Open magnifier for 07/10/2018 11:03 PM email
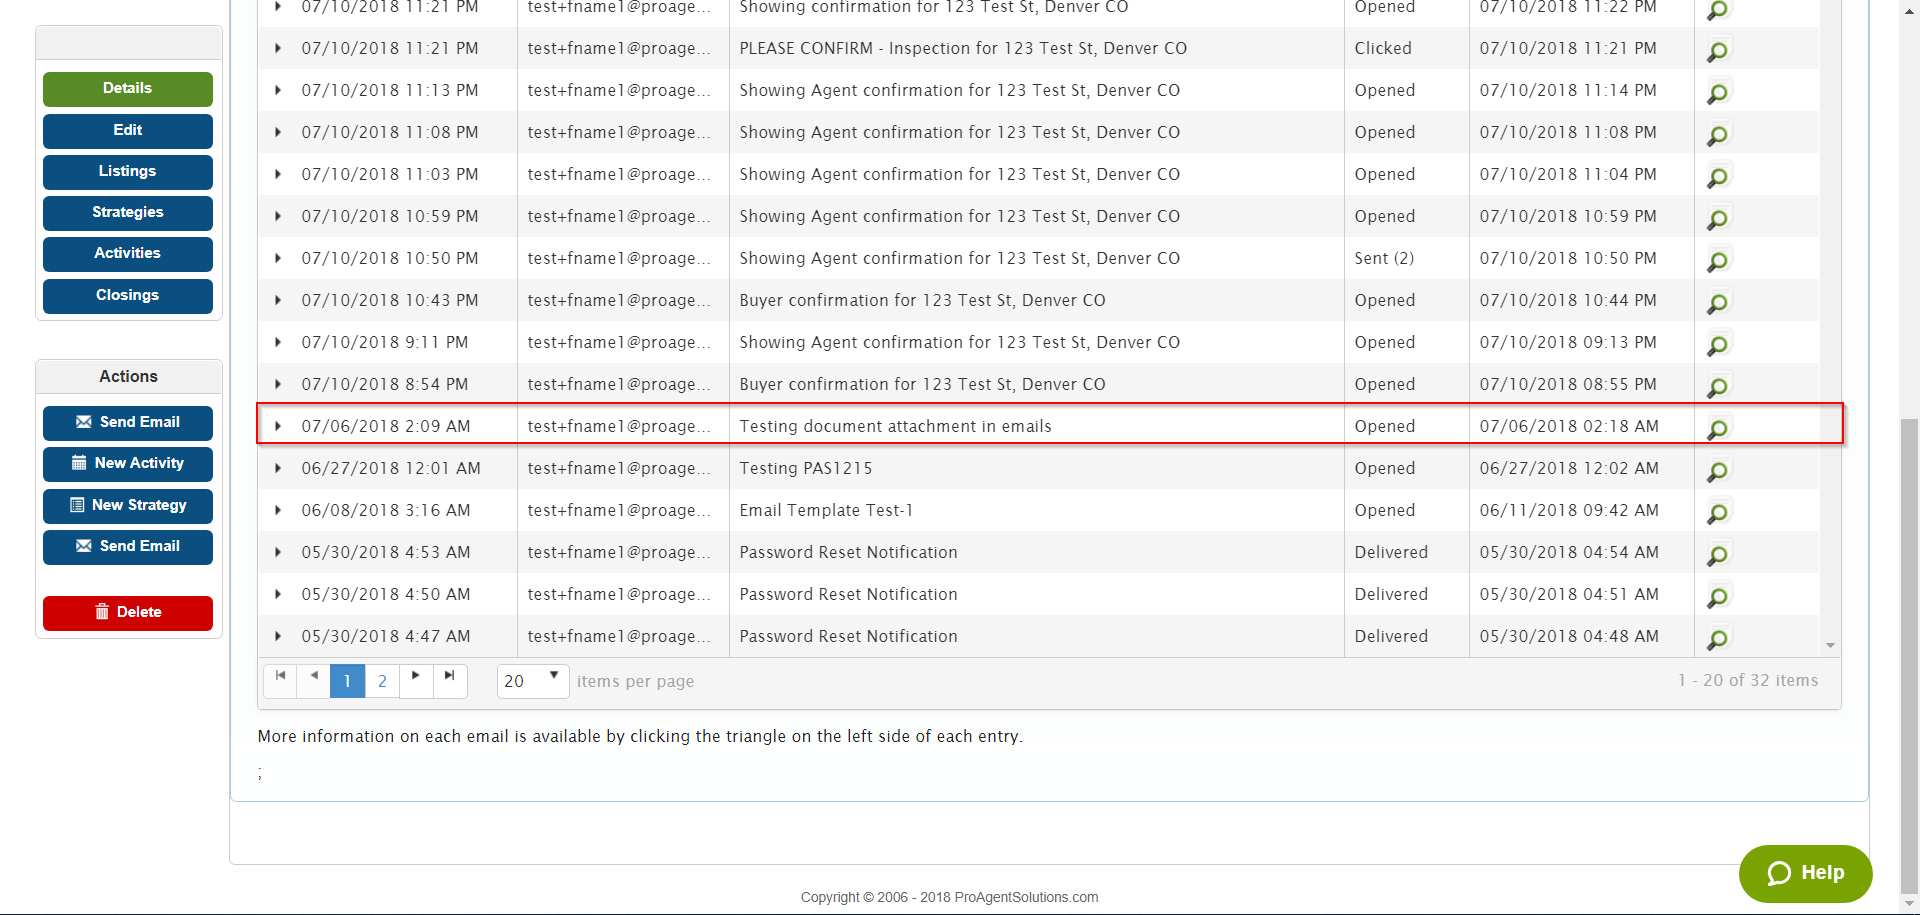Screen dimensions: 1920x915 pyautogui.click(x=1717, y=177)
